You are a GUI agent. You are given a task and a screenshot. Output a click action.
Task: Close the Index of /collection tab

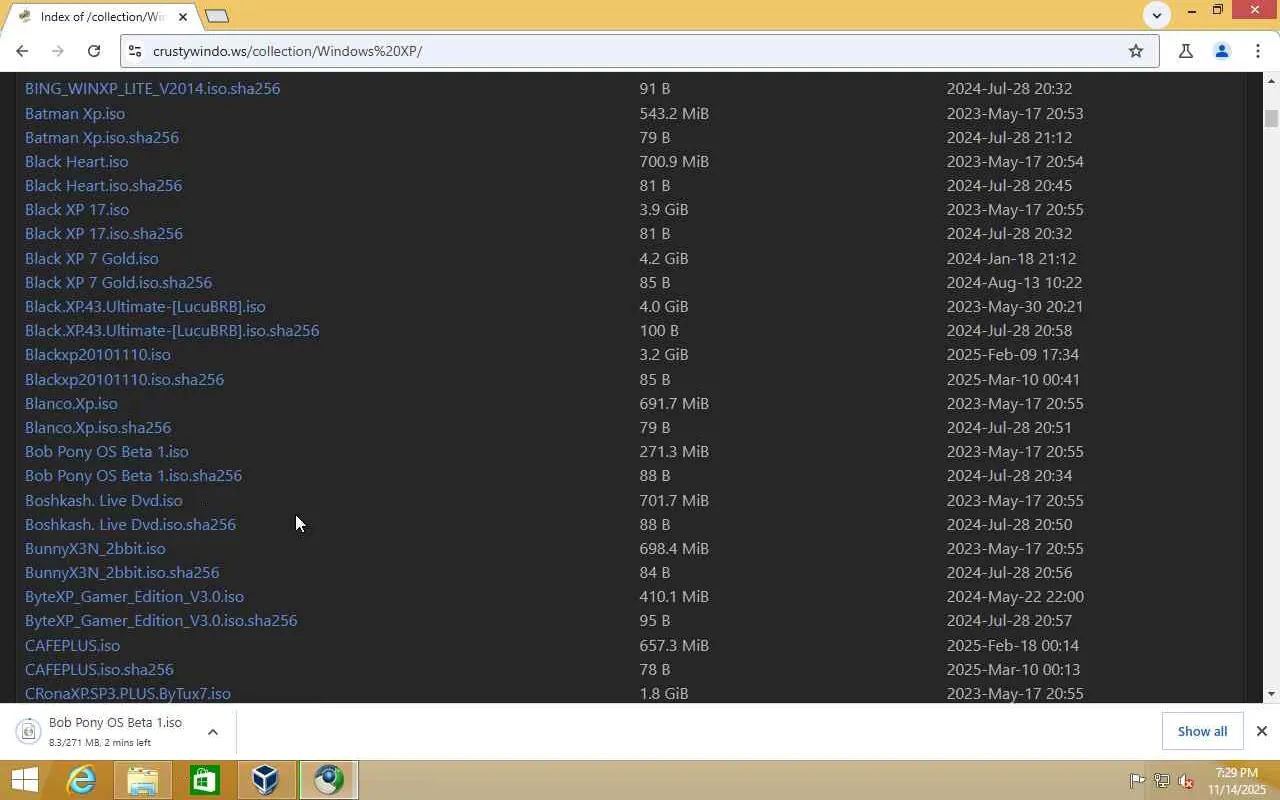[183, 16]
